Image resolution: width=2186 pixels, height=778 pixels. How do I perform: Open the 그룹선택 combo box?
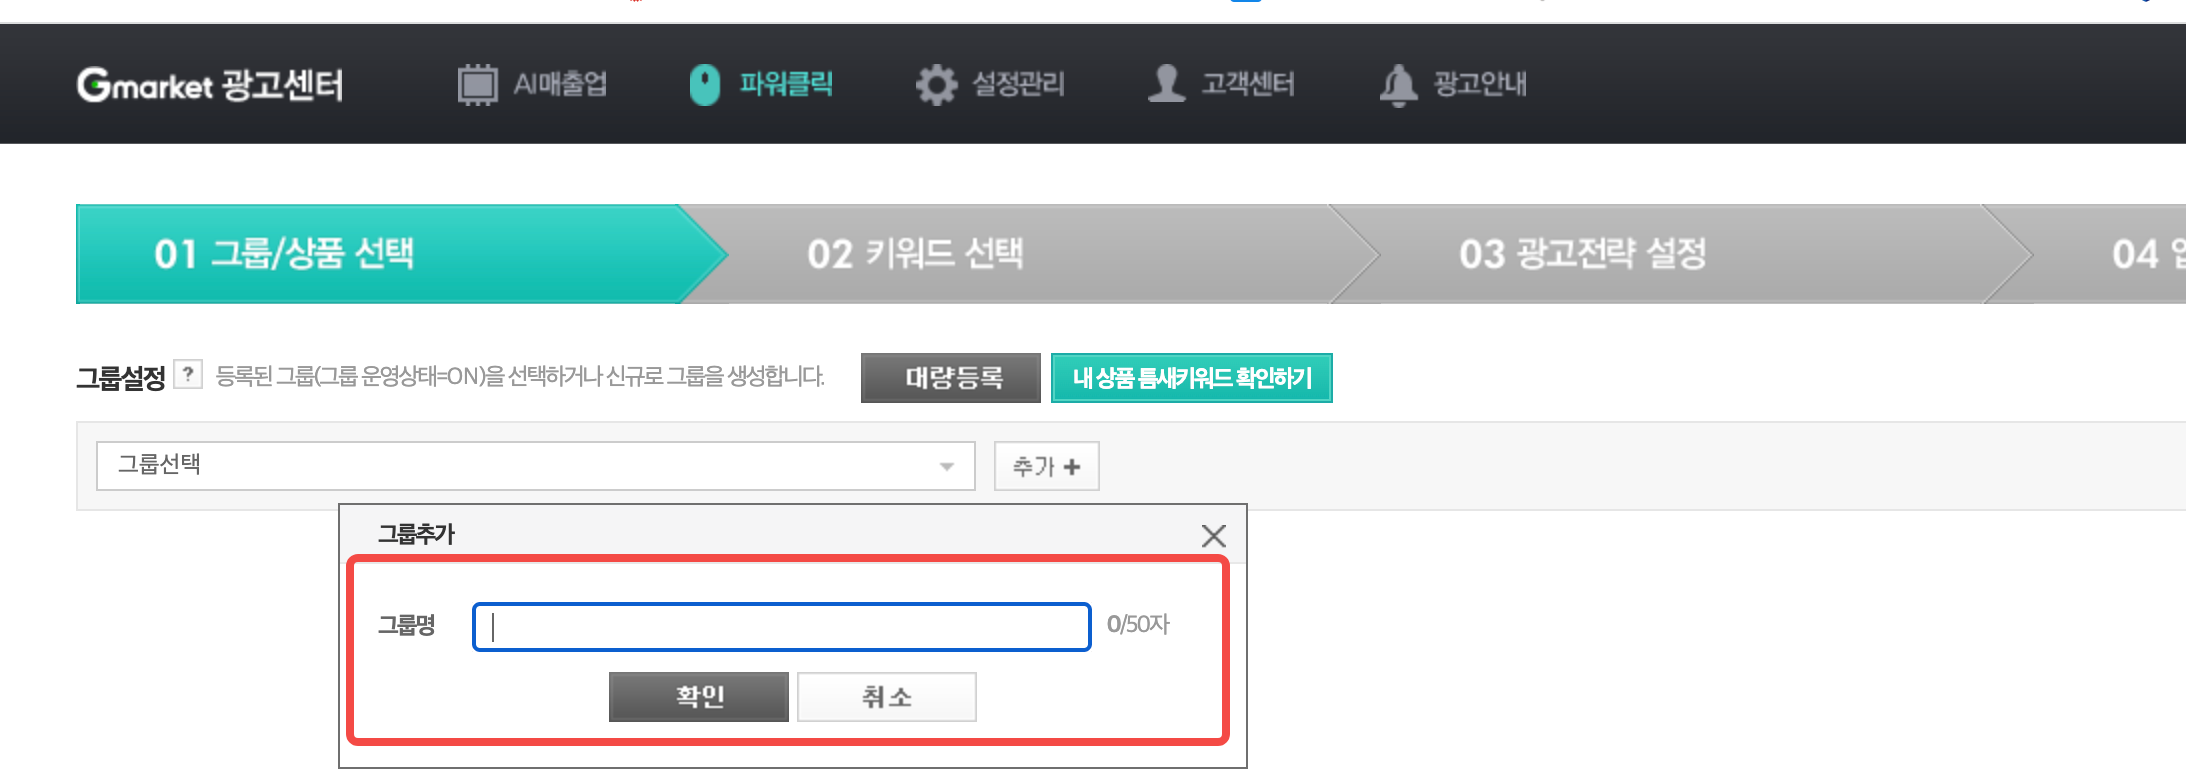536,466
